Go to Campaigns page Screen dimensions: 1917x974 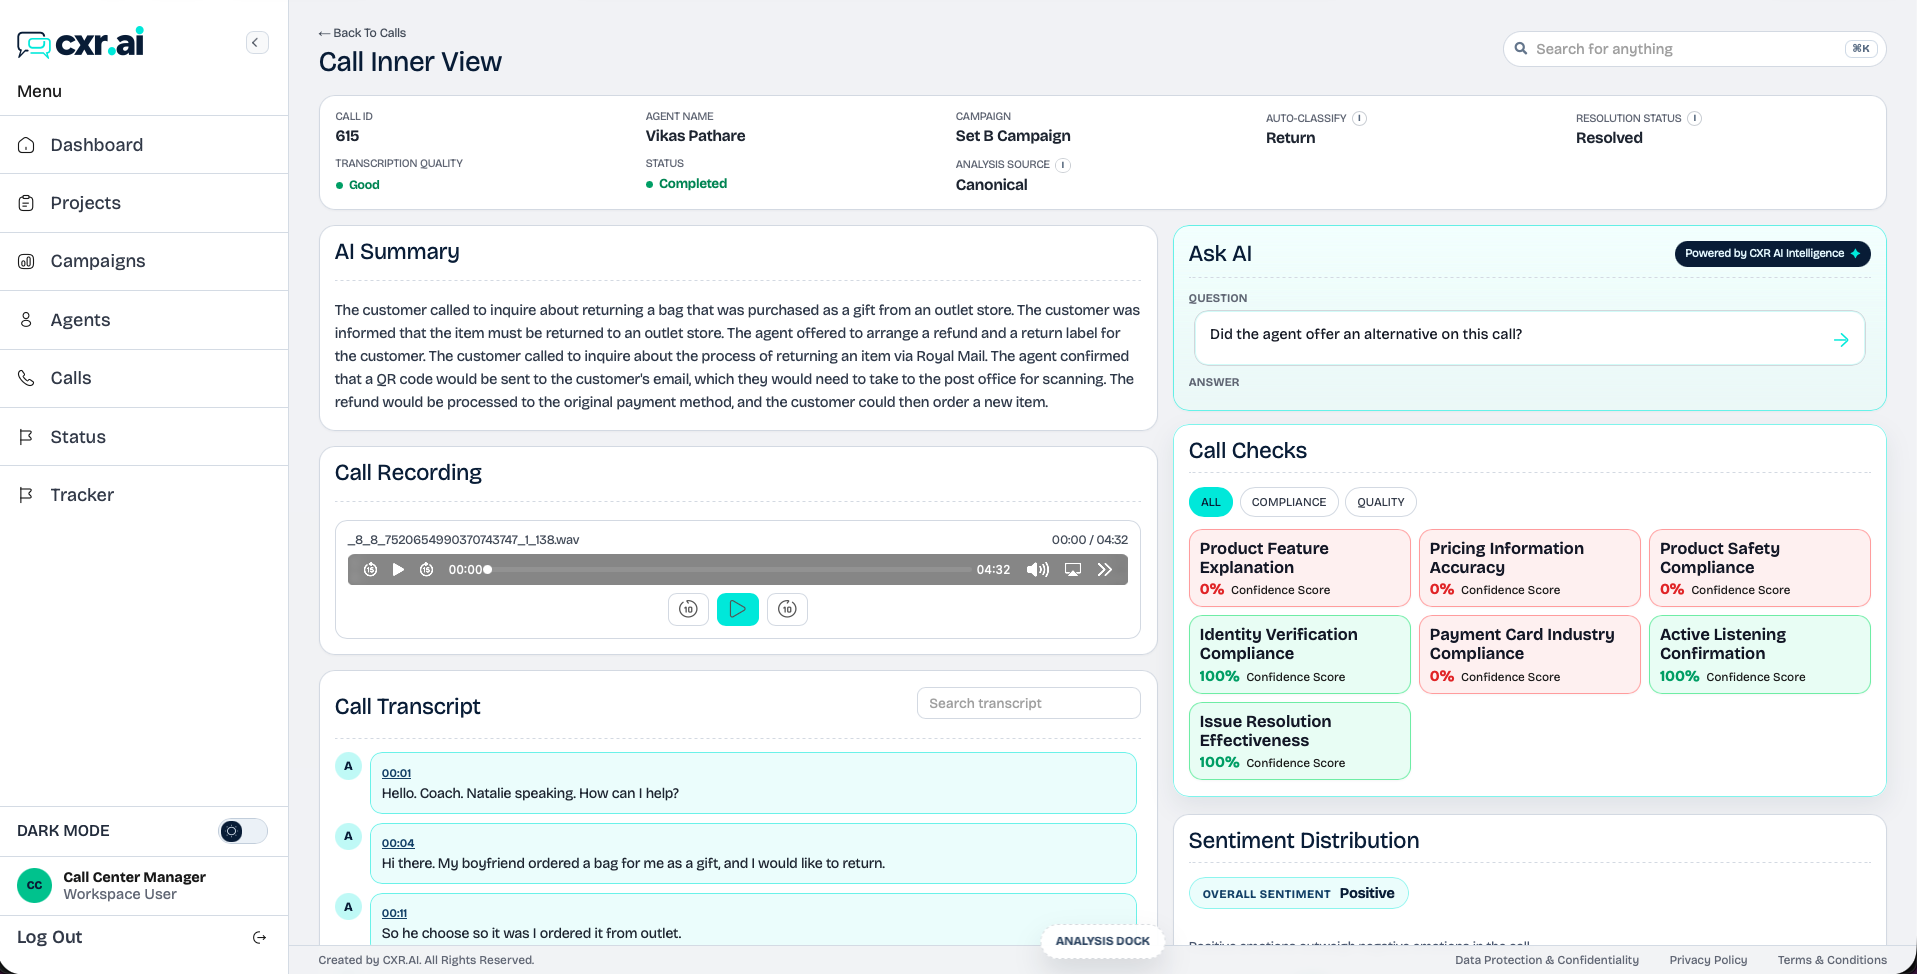(x=144, y=261)
